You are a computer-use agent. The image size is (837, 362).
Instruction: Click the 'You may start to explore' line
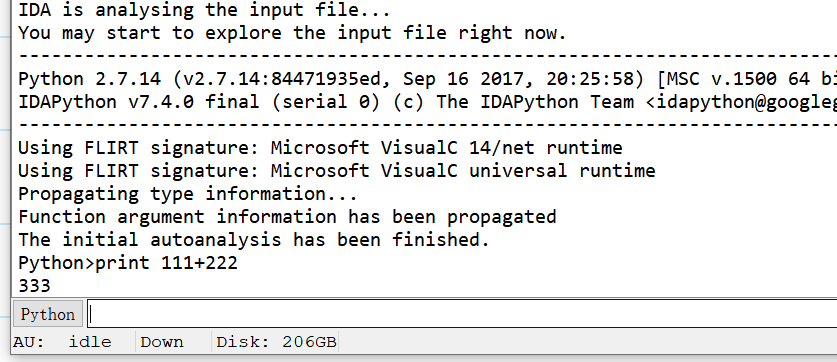coord(292,33)
